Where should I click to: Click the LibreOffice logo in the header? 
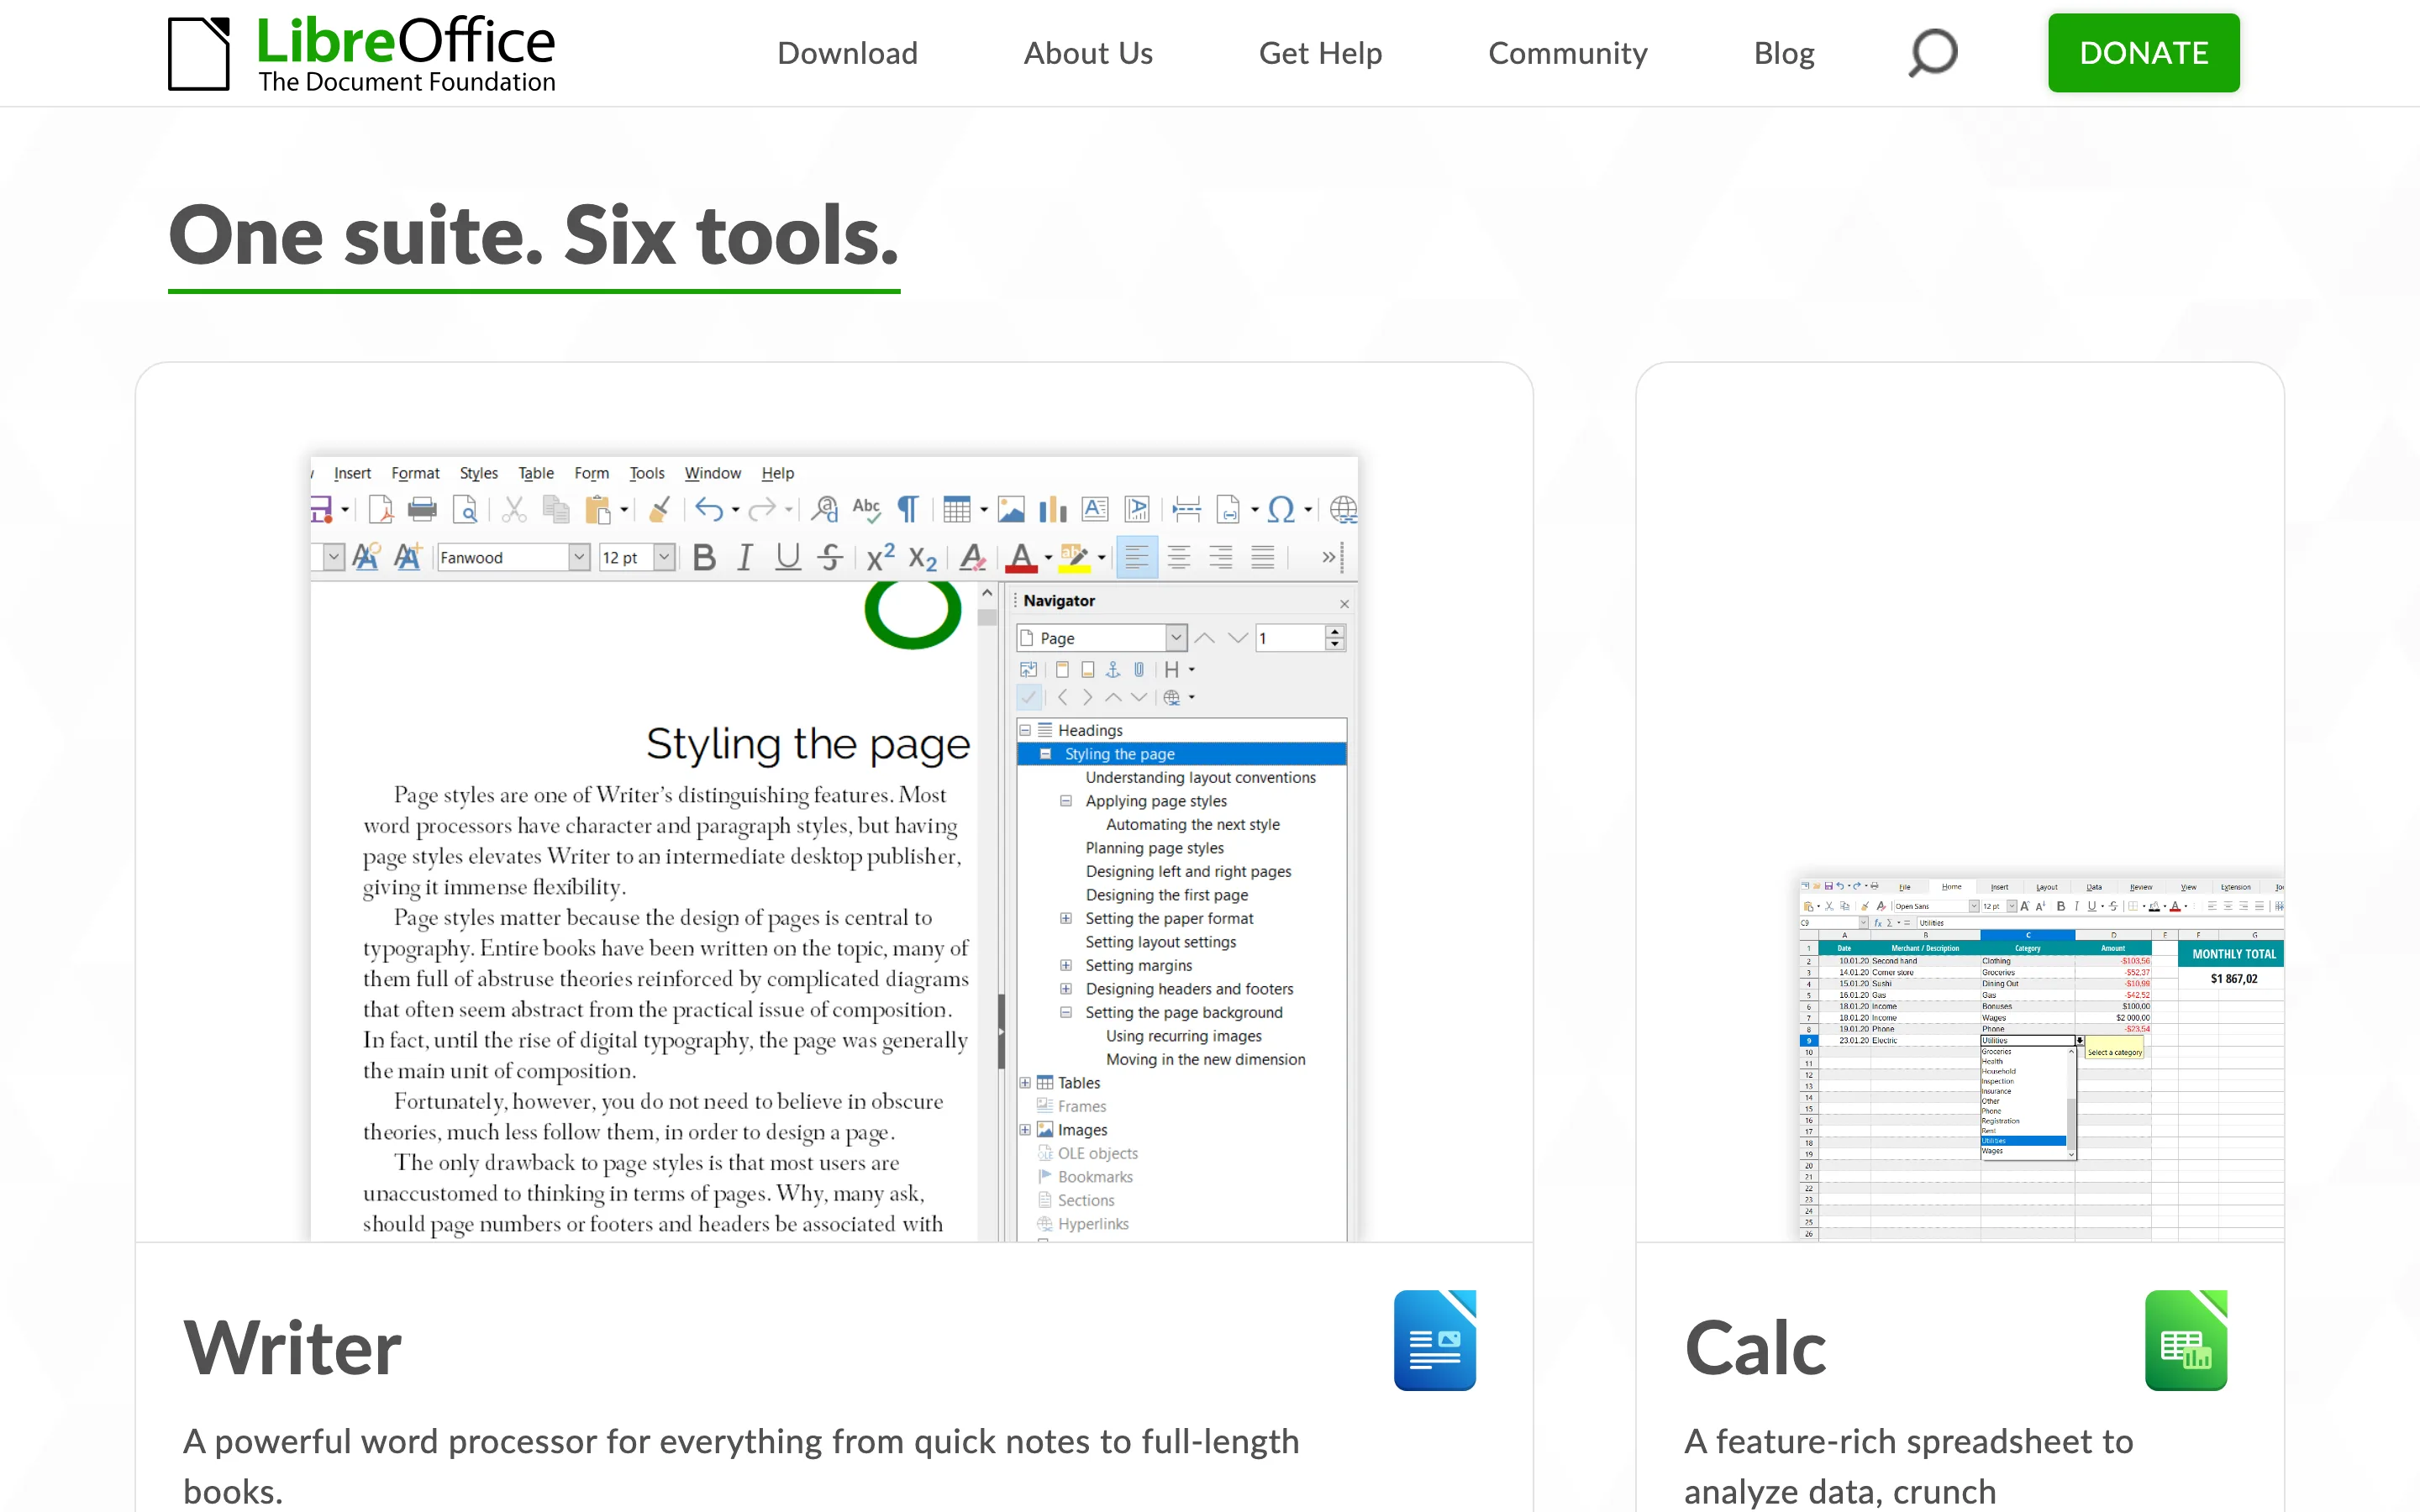(362, 53)
